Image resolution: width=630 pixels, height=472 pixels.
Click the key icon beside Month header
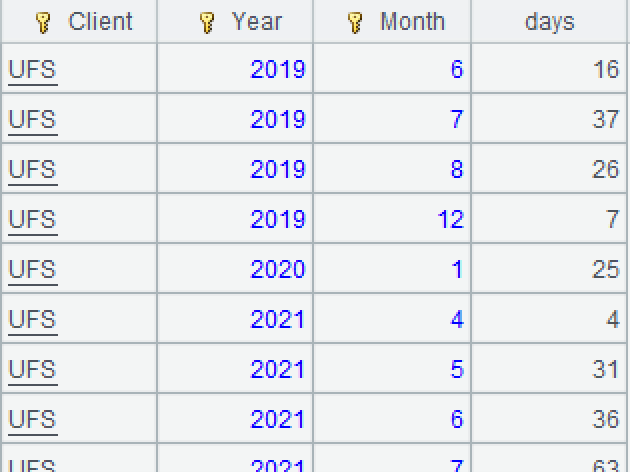(x=355, y=22)
